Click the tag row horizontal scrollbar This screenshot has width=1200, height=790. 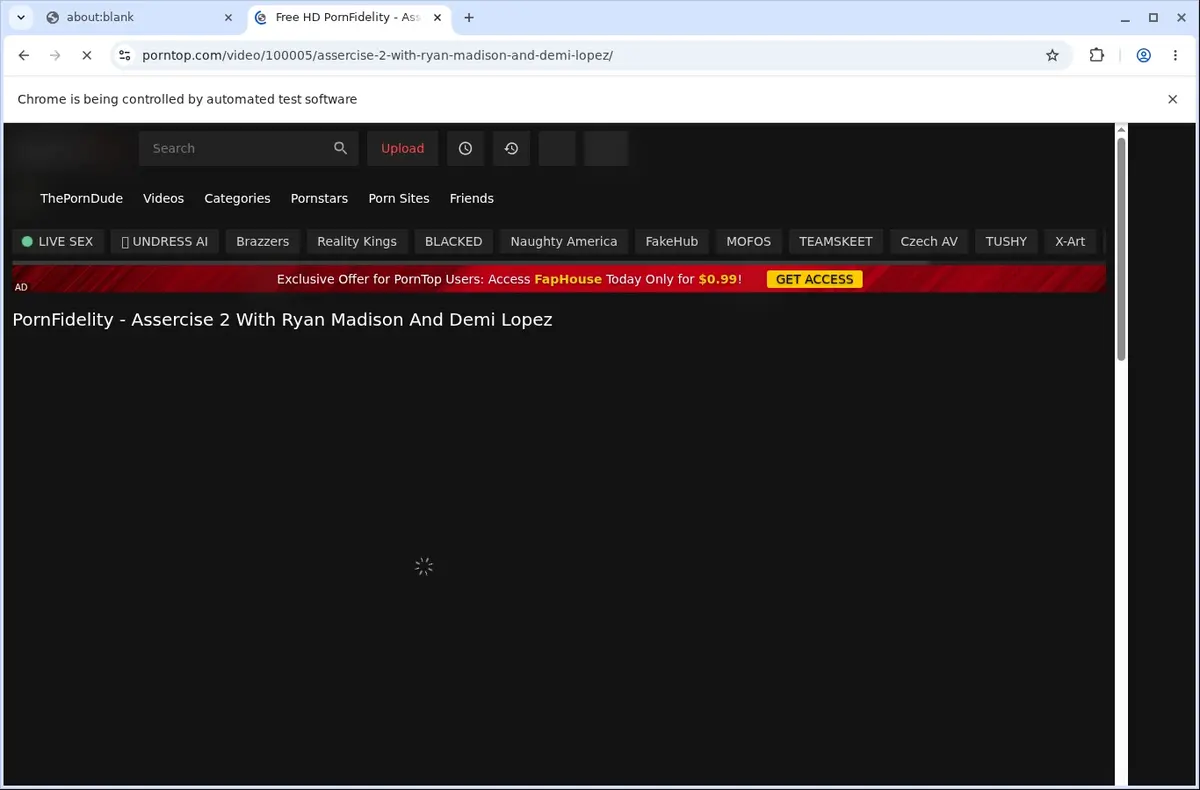470,263
